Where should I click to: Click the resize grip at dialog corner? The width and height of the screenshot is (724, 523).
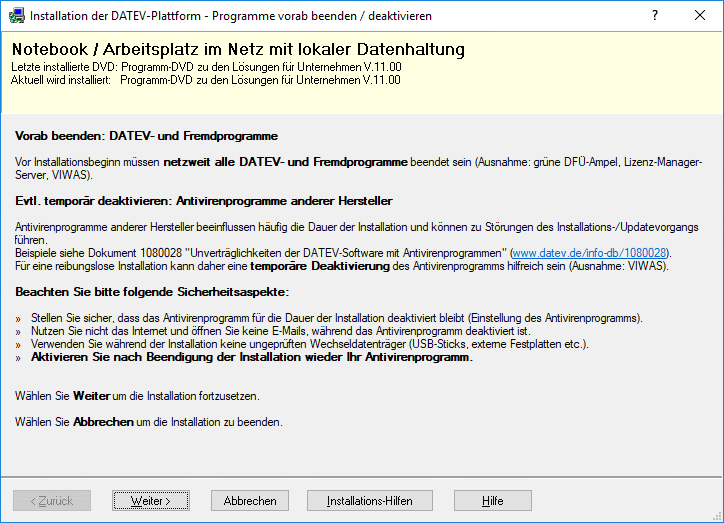pyautogui.click(x=718, y=517)
